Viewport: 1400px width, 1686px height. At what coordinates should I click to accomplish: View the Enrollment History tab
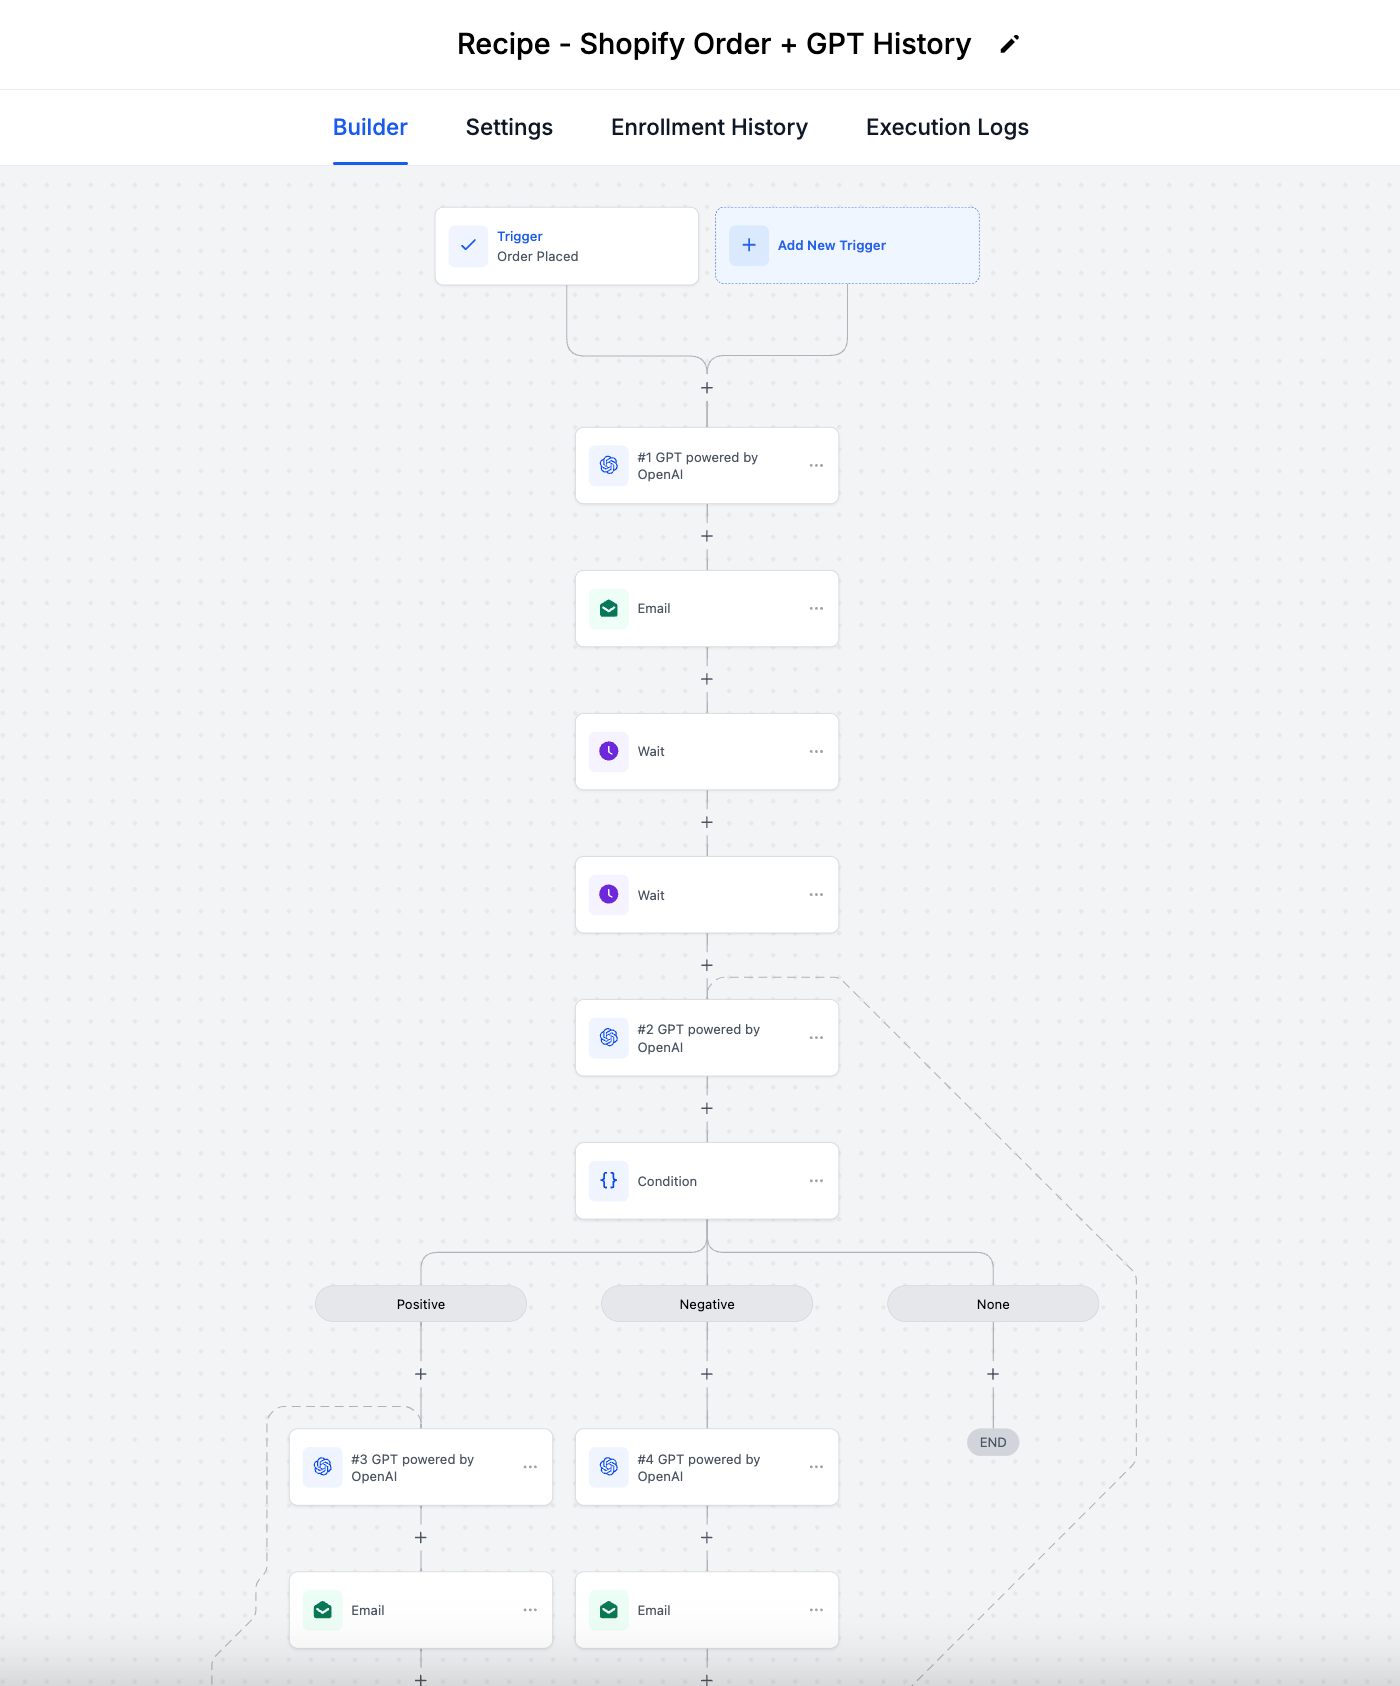709,127
